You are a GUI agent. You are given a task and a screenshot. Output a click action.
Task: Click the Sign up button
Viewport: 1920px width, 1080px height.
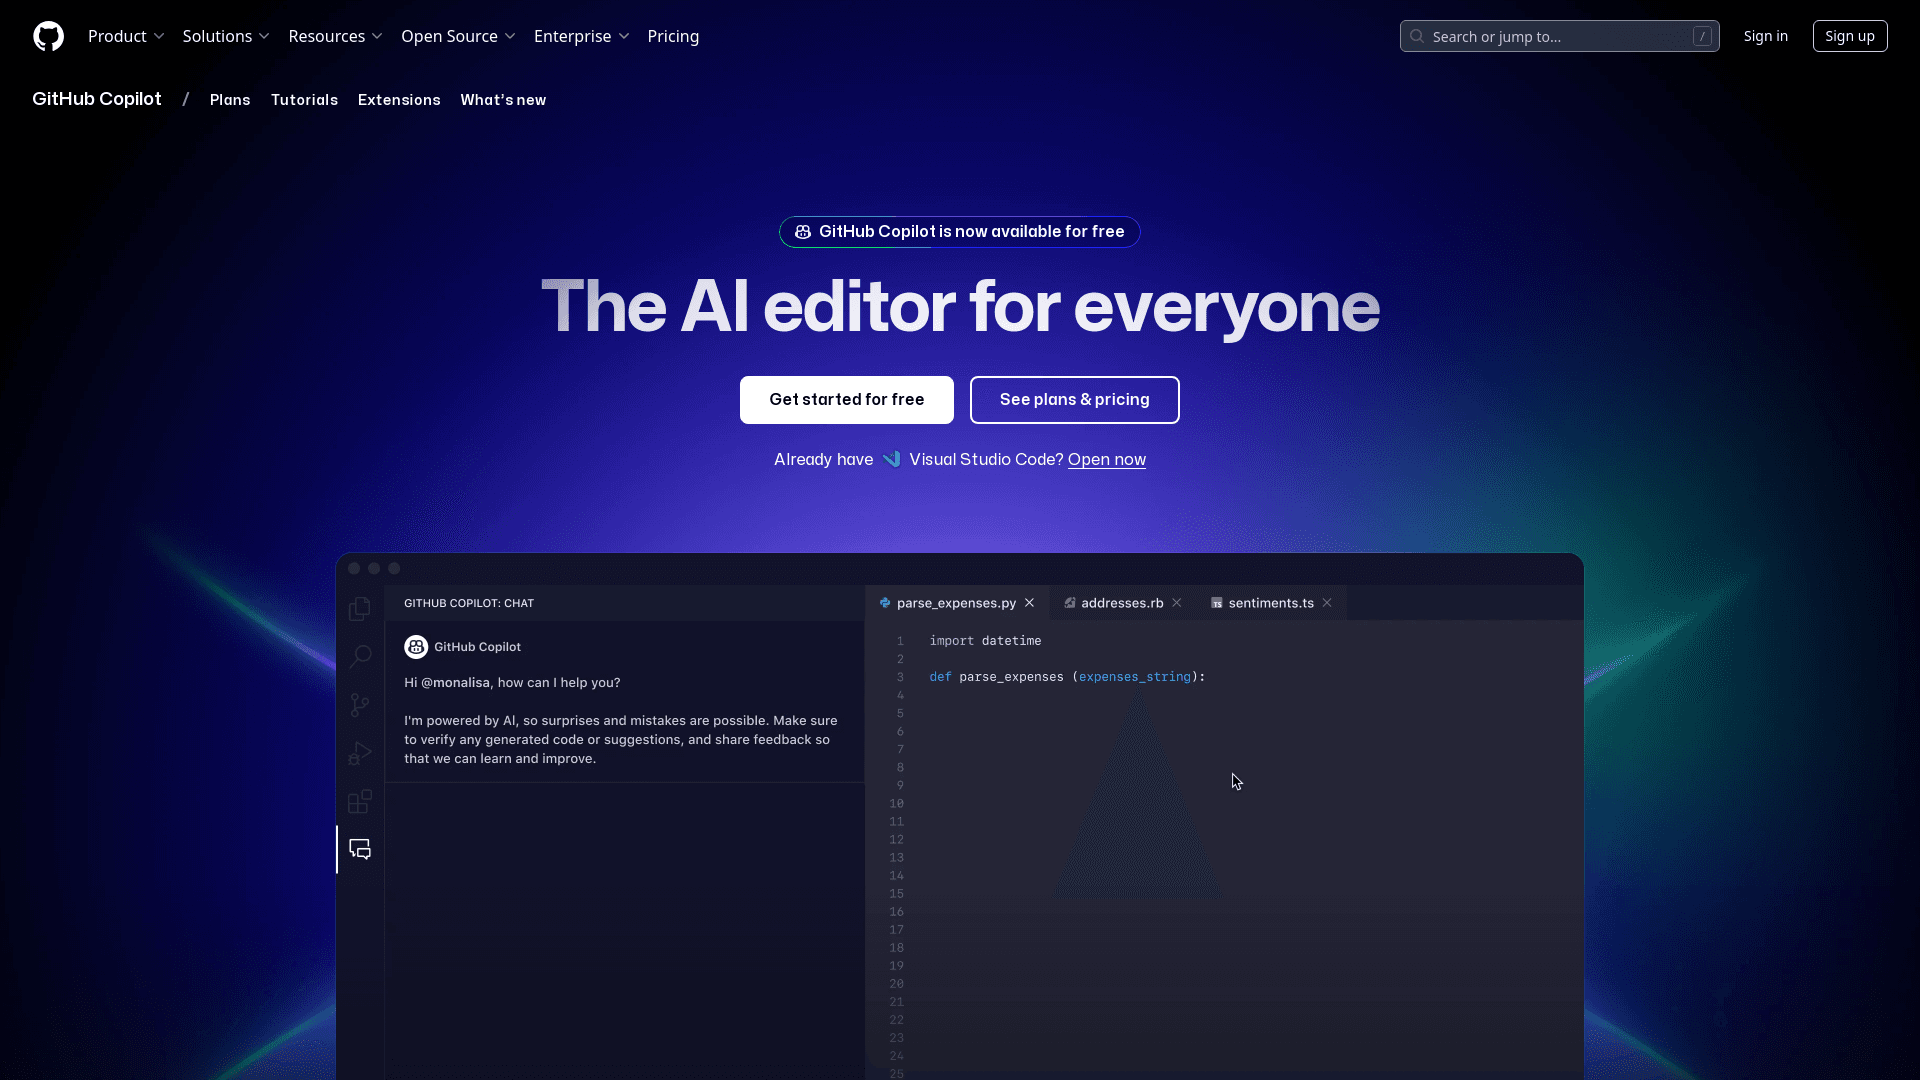click(x=1850, y=36)
